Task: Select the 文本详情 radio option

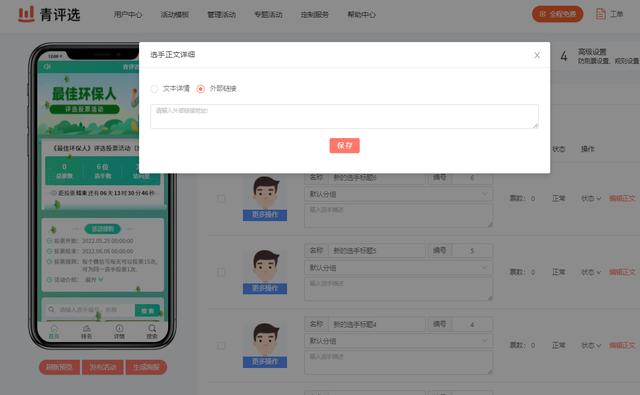Action: pyautogui.click(x=154, y=89)
